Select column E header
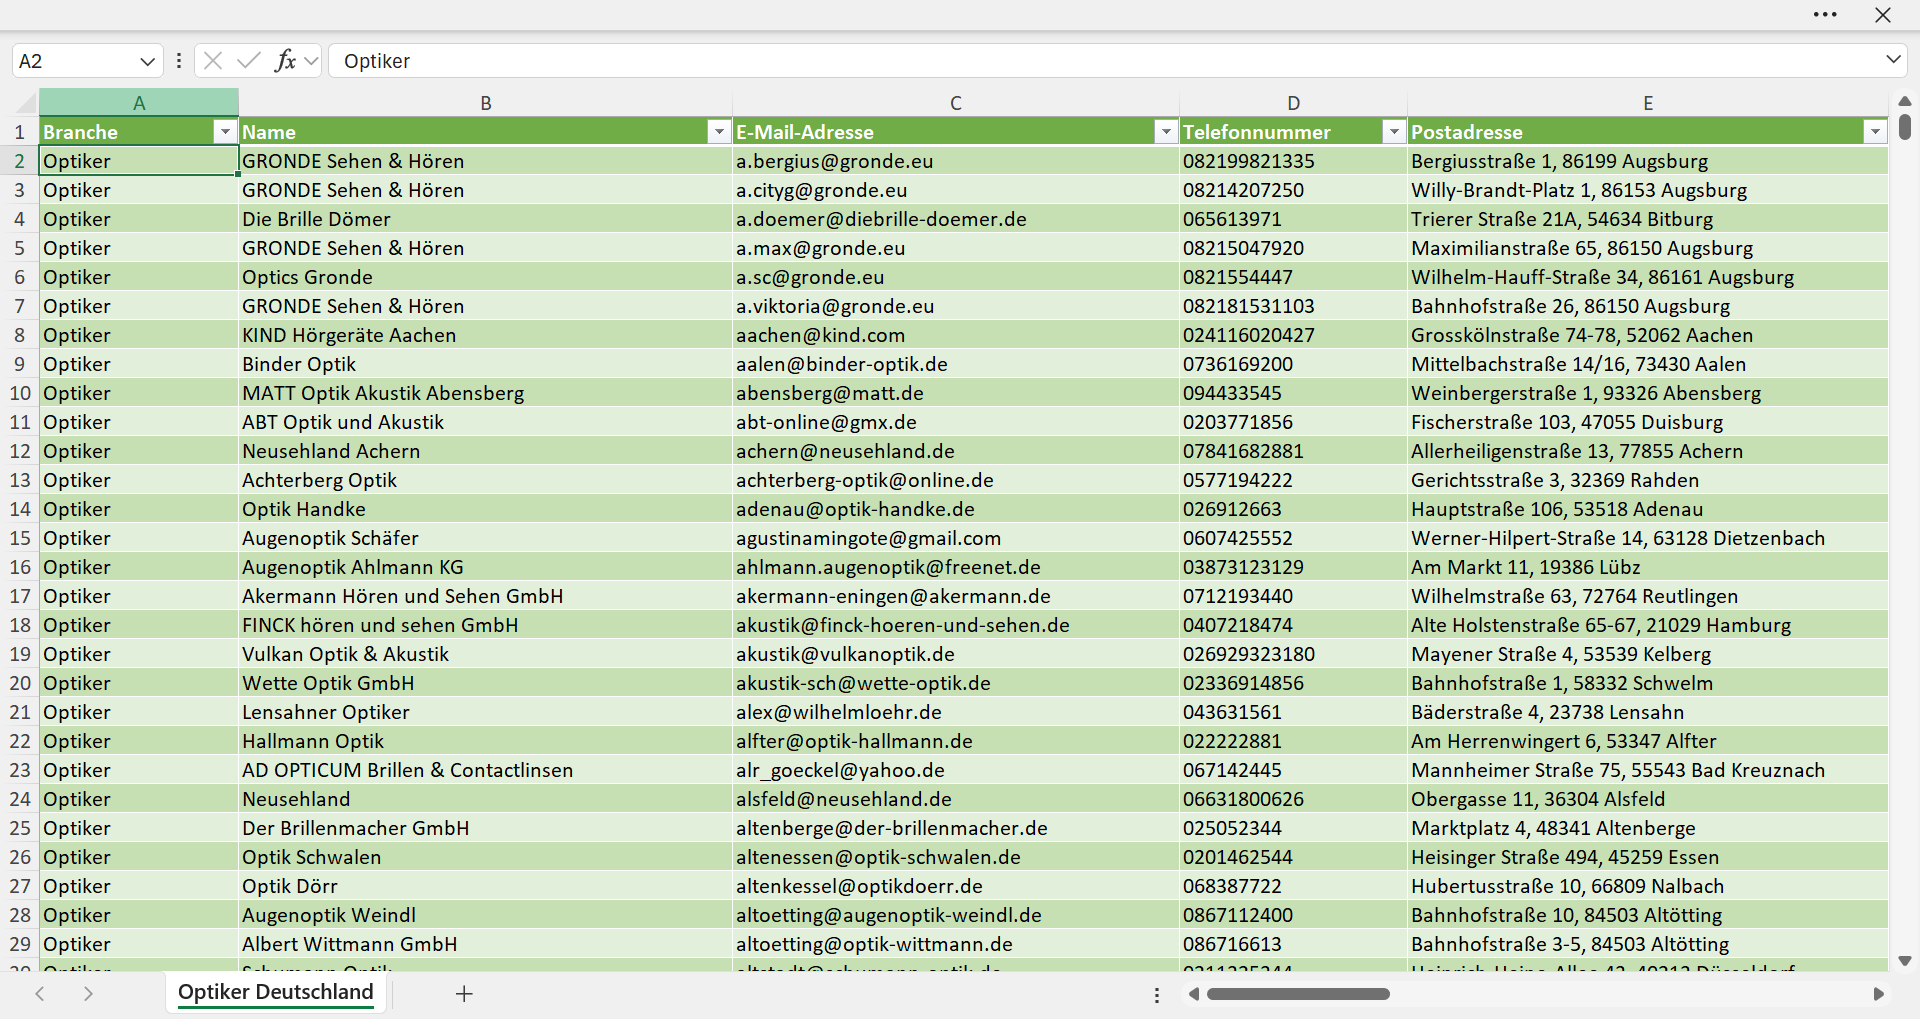The image size is (1920, 1019). pyautogui.click(x=1648, y=103)
